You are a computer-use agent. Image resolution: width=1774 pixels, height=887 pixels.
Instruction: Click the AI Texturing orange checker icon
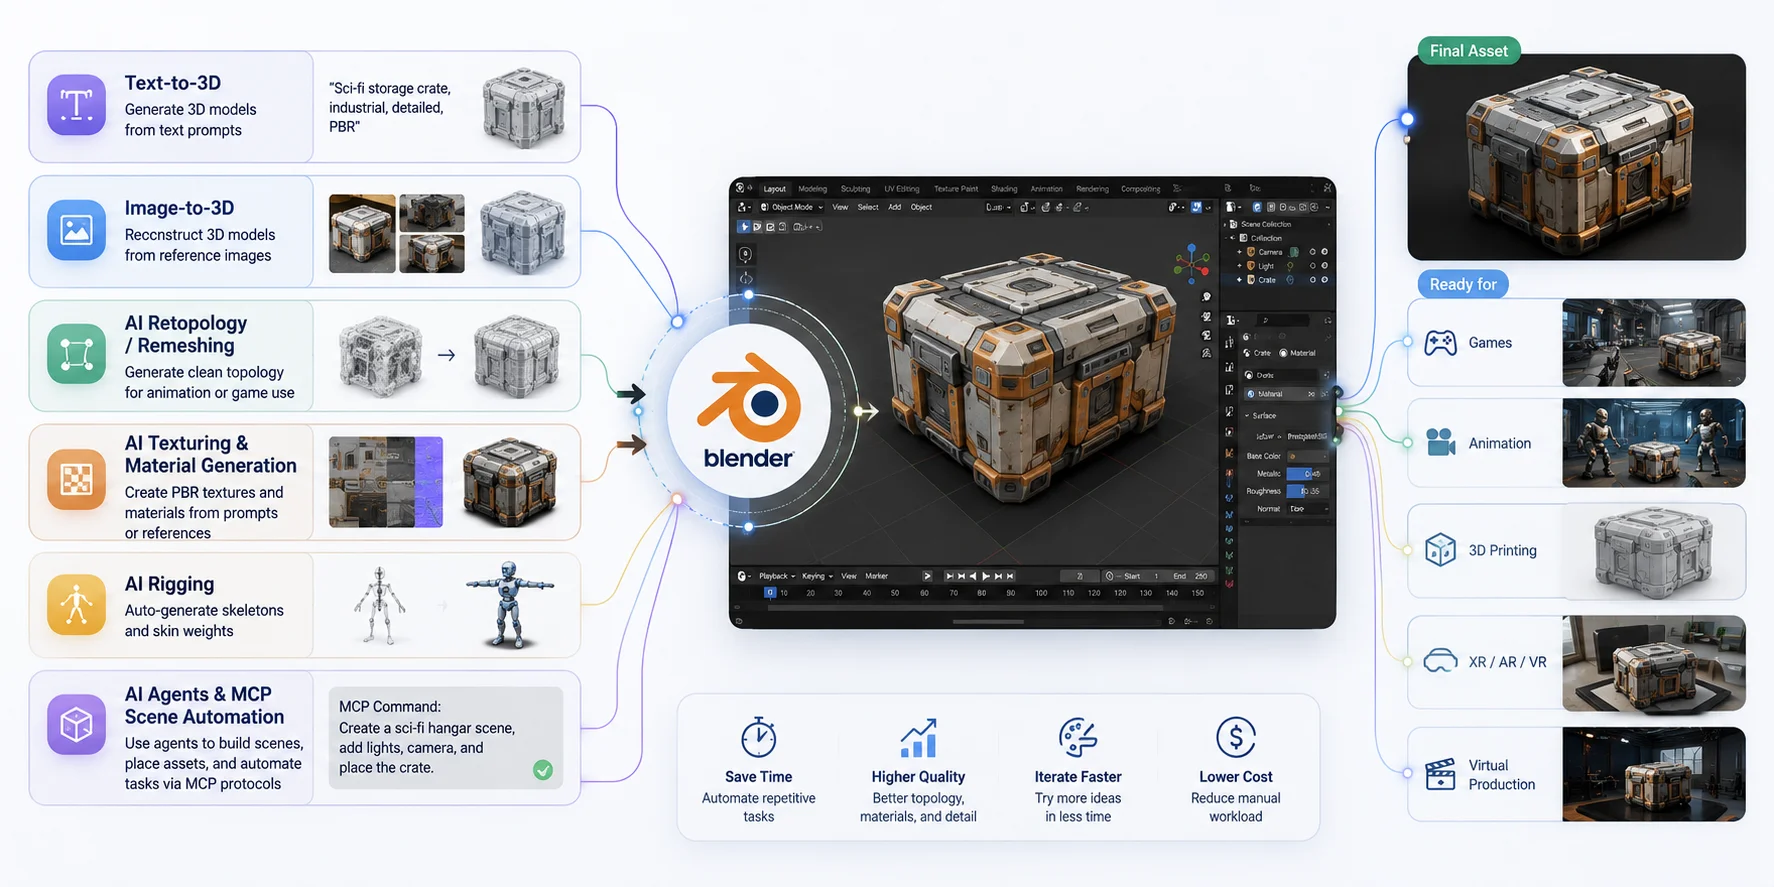pyautogui.click(x=76, y=480)
